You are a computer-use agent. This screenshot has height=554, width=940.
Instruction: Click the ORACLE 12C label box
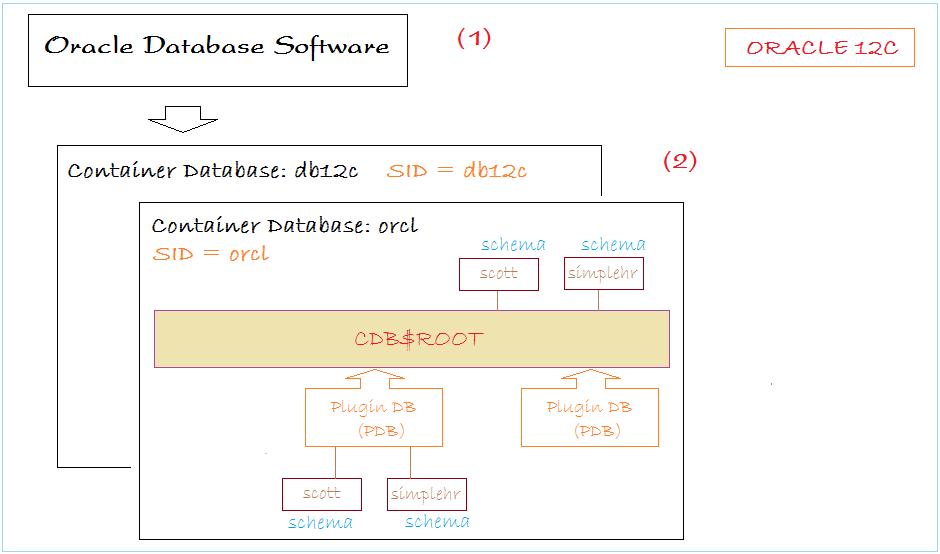[x=820, y=47]
